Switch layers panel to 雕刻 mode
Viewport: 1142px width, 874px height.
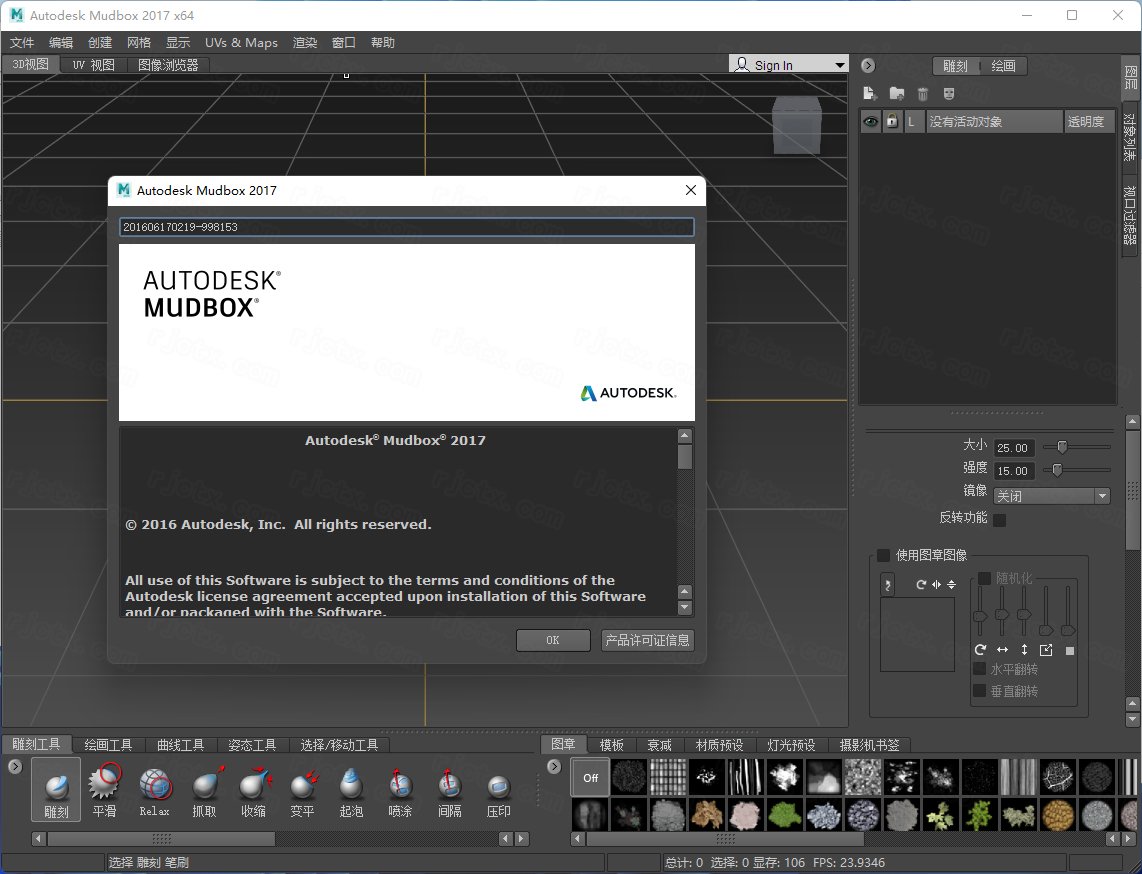[955, 66]
